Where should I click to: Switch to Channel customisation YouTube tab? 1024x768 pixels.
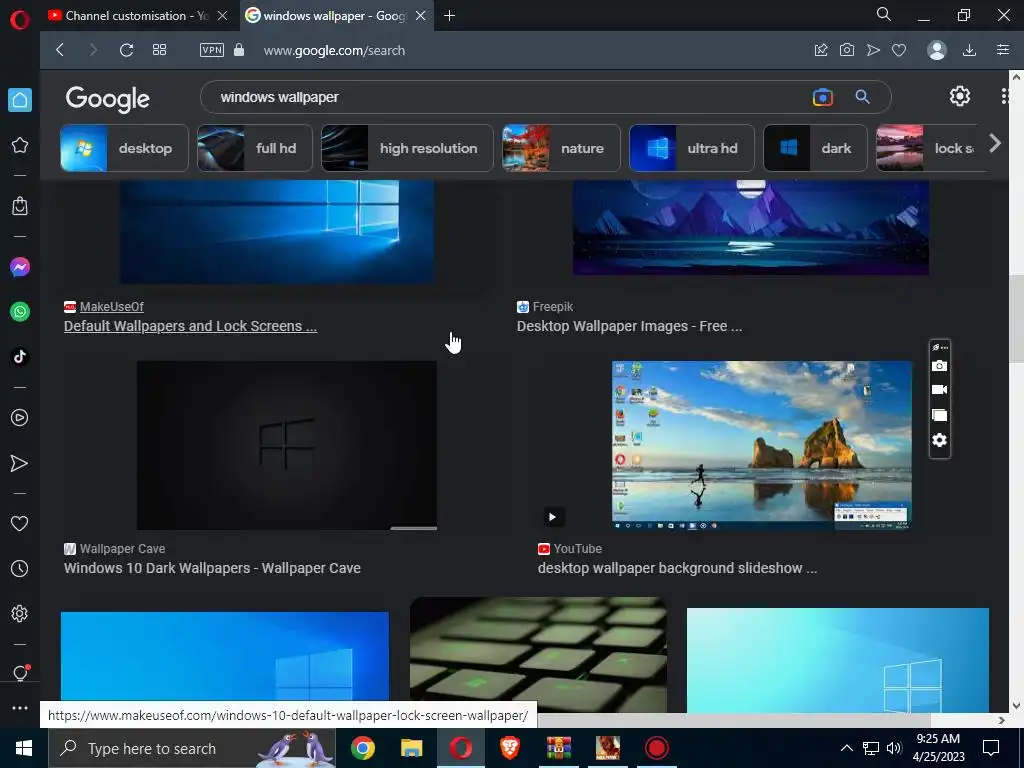(x=137, y=16)
